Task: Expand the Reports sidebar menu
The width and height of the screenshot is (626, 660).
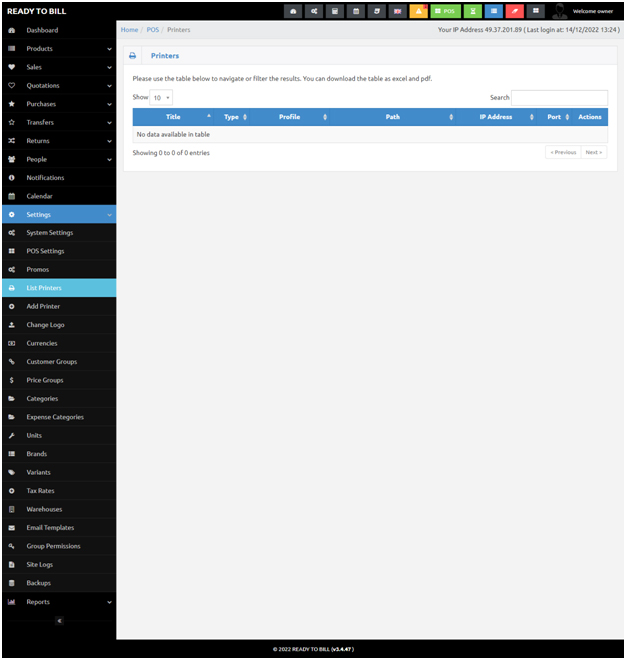Action: [59, 602]
